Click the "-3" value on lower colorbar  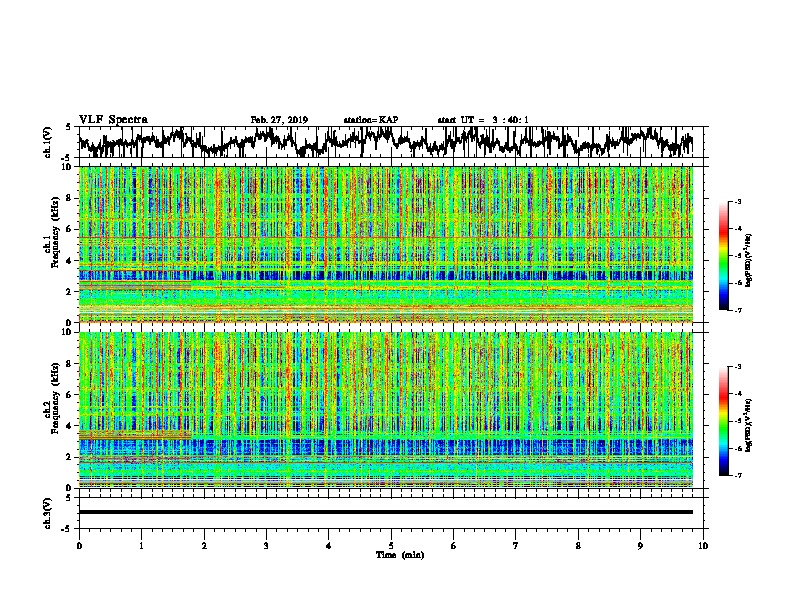pos(738,367)
